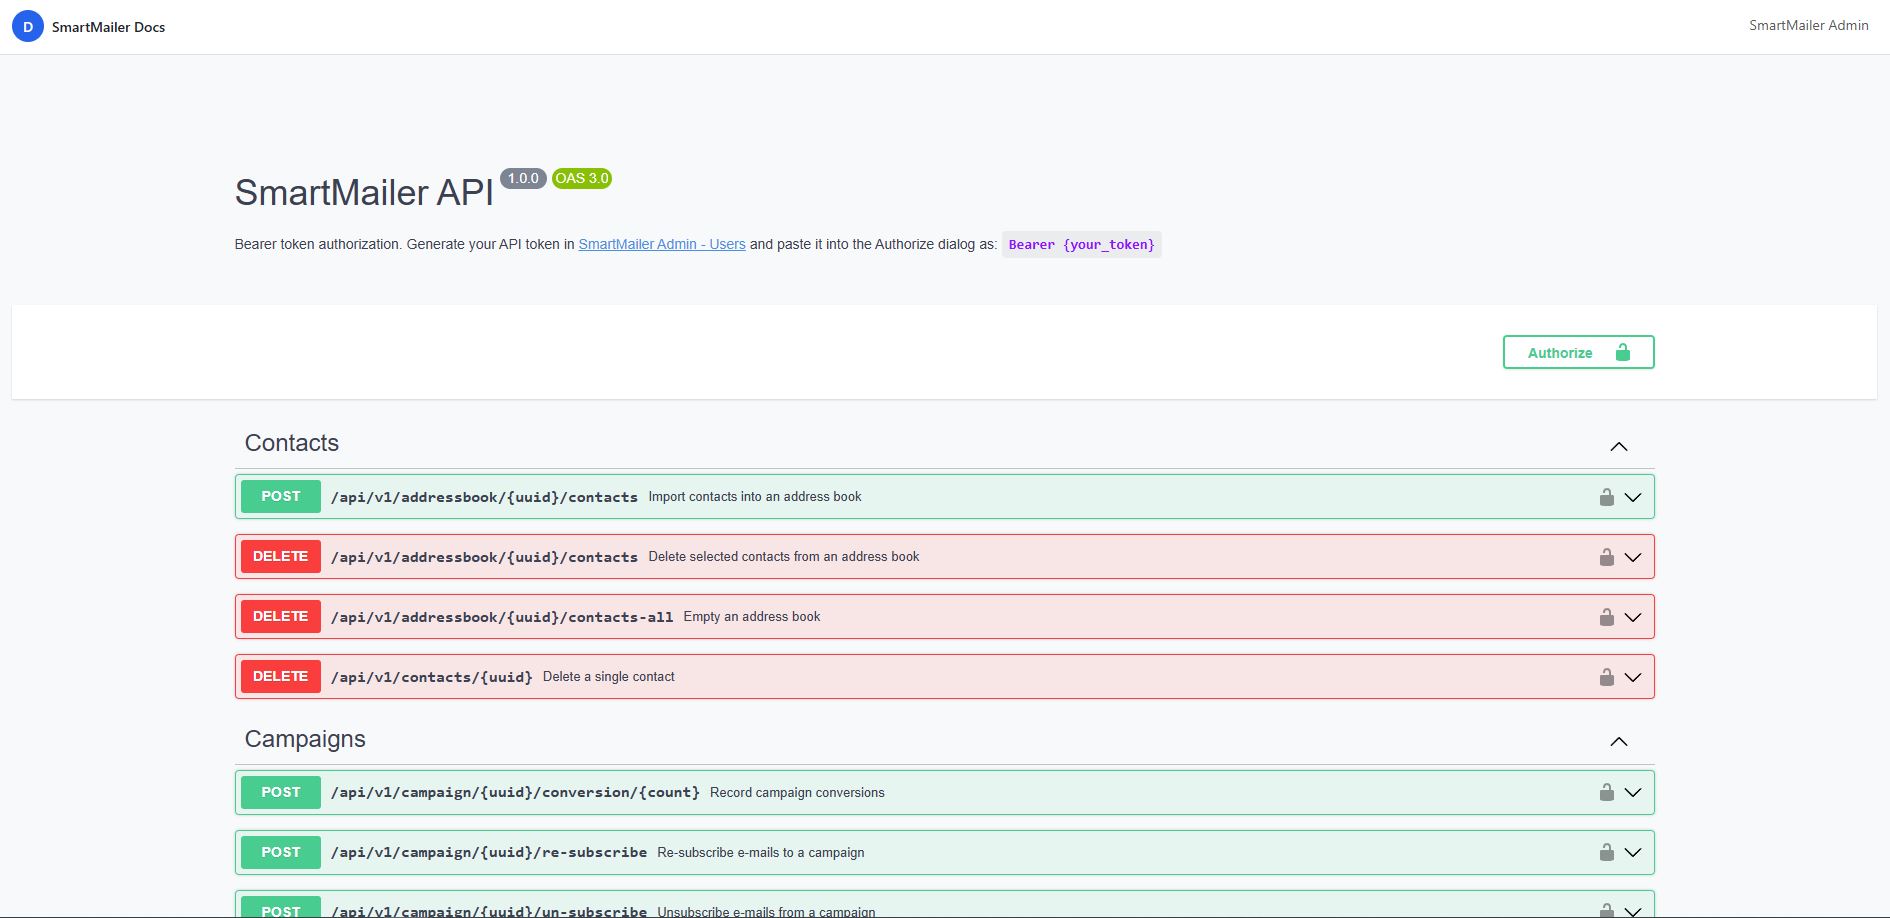
Task: Click 'Delete selected contacts from an address book' description
Action: click(x=784, y=557)
